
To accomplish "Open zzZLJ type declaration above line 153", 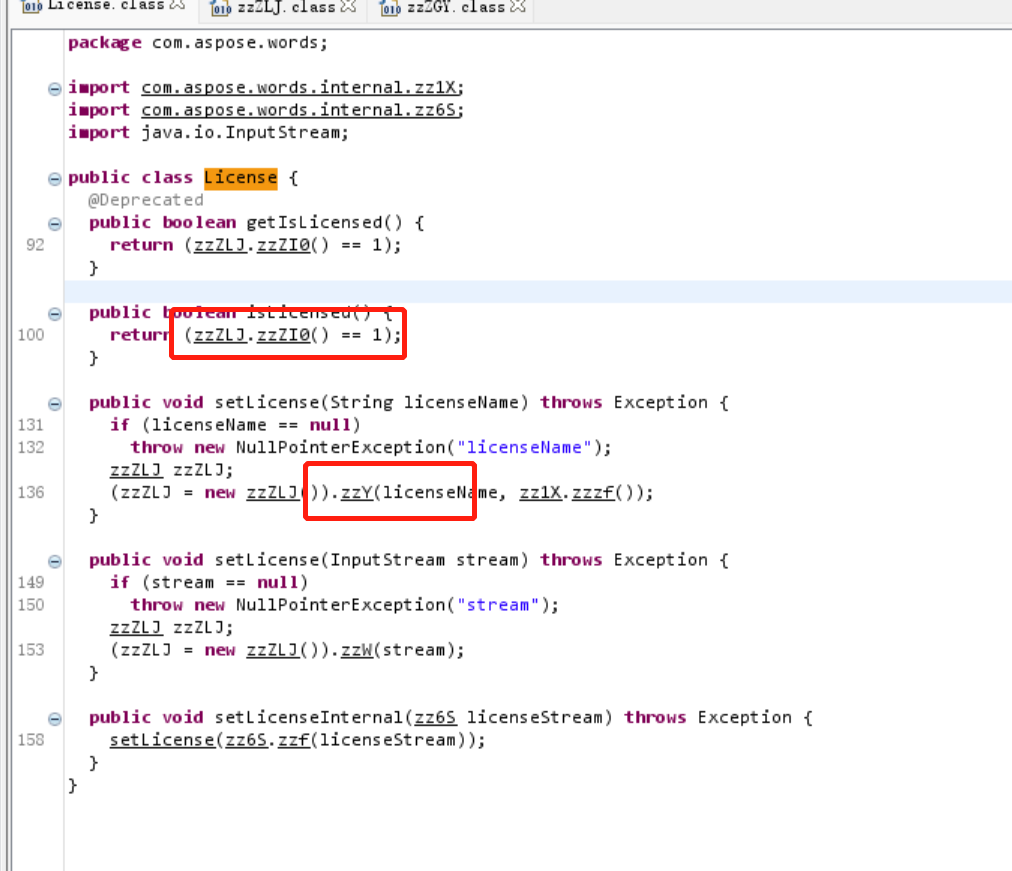I will click(136, 628).
